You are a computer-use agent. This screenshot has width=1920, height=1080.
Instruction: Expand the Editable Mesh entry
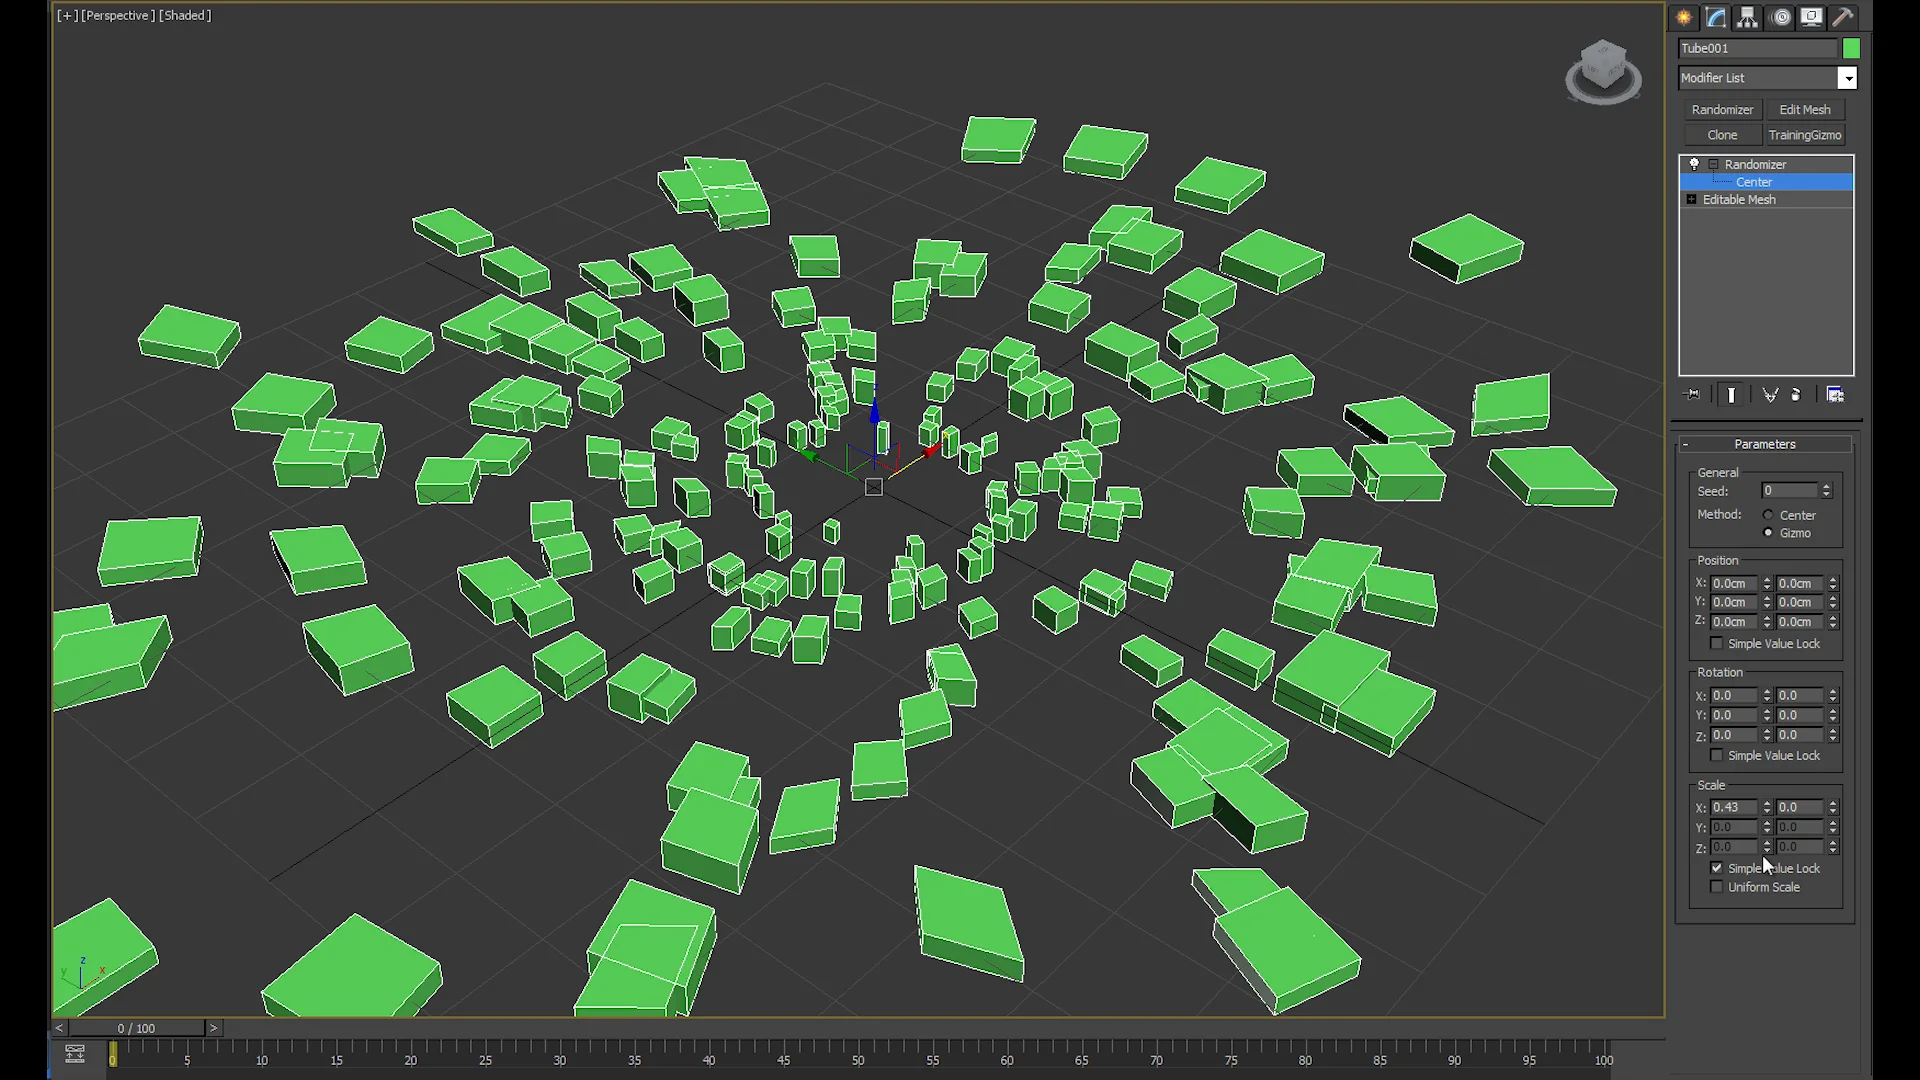click(x=1689, y=199)
